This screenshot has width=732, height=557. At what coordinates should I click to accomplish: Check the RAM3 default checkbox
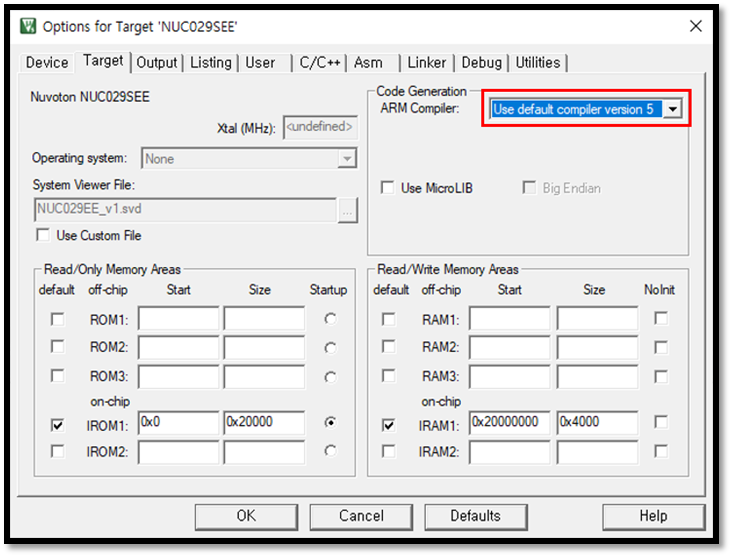(388, 376)
